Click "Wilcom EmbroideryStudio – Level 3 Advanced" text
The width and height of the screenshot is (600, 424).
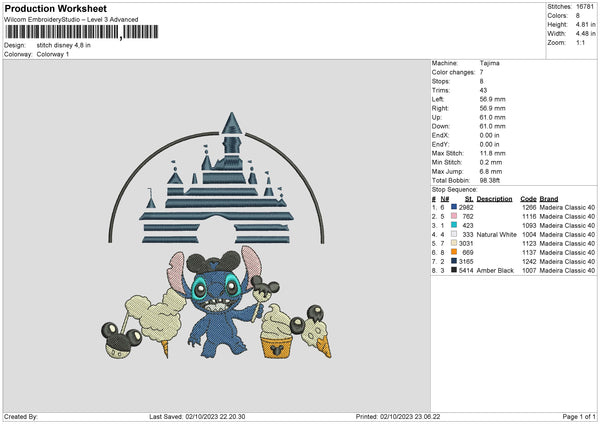[x=71, y=20]
